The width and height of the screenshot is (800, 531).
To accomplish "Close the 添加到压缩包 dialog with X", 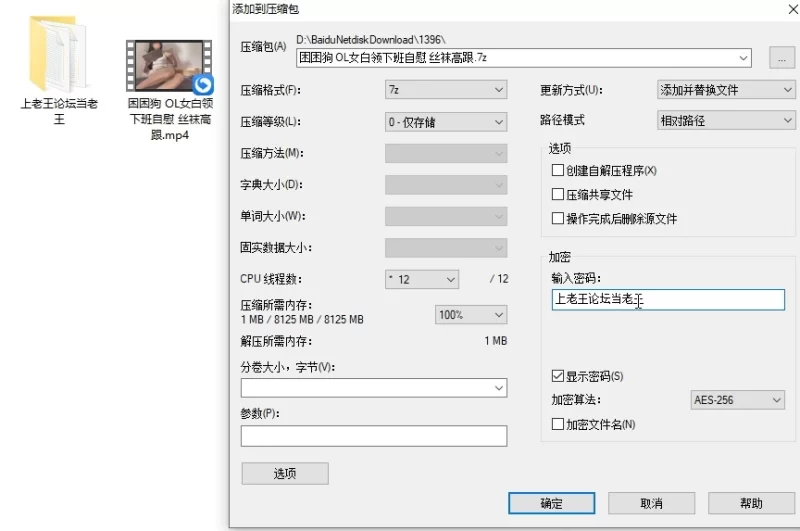I will click(x=793, y=9).
